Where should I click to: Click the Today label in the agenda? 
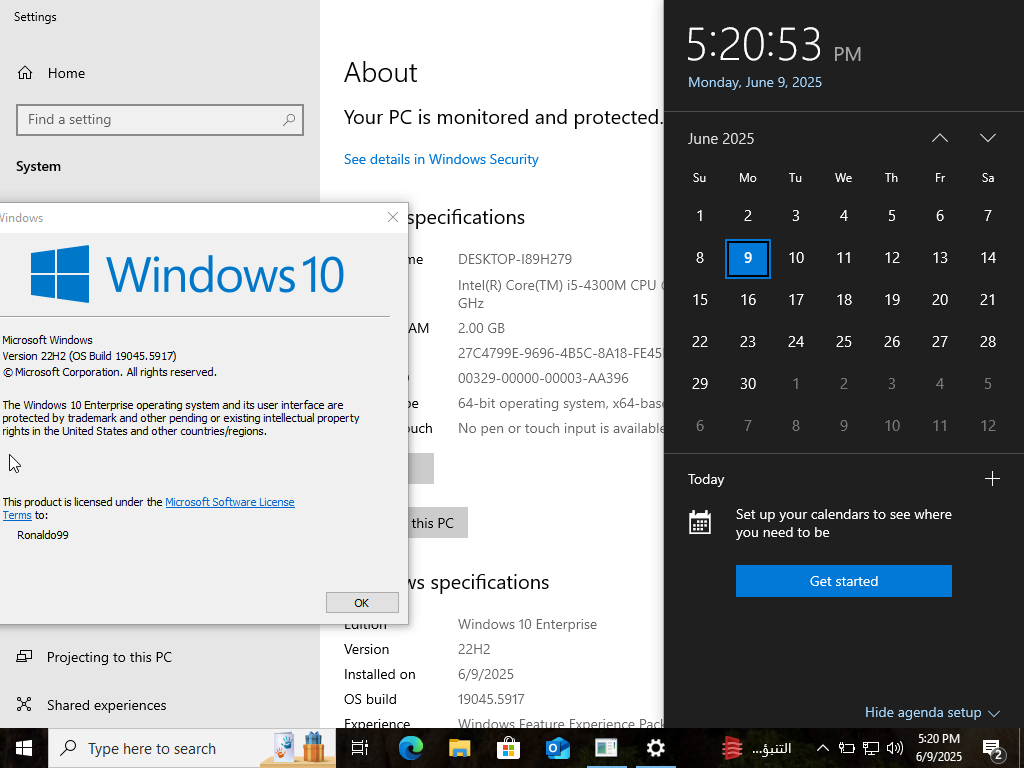(x=706, y=479)
